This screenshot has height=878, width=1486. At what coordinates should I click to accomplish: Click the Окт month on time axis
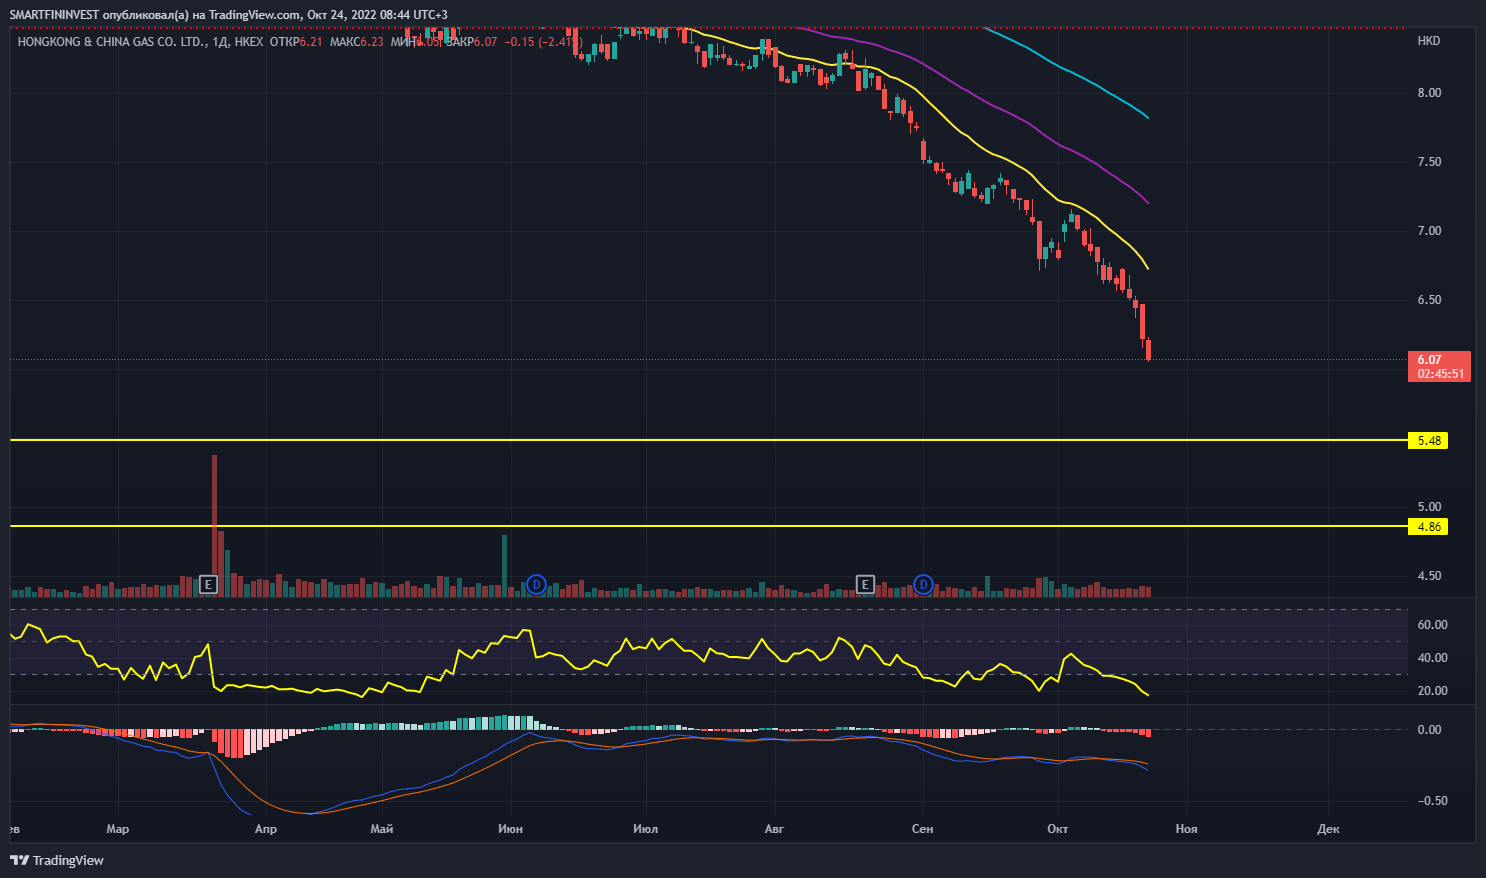1057,829
